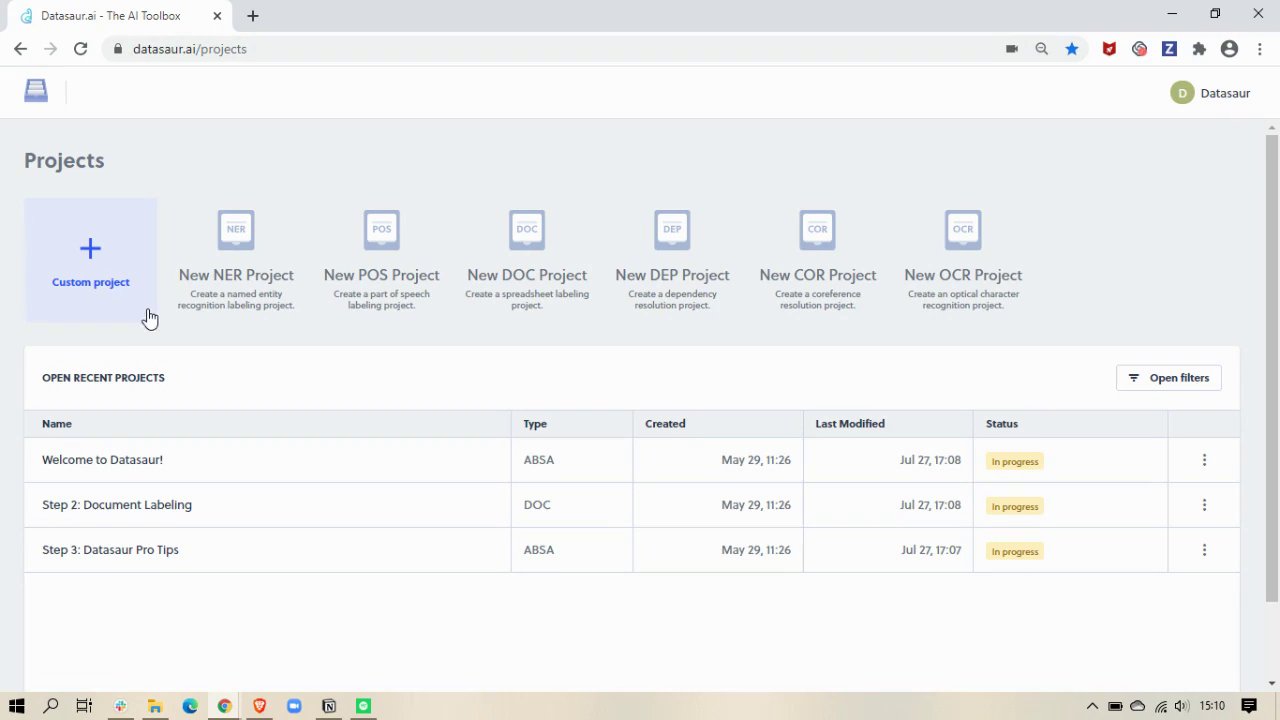This screenshot has height=720, width=1280.
Task: Open Step 2: Document Labeling project
Action: (x=117, y=505)
